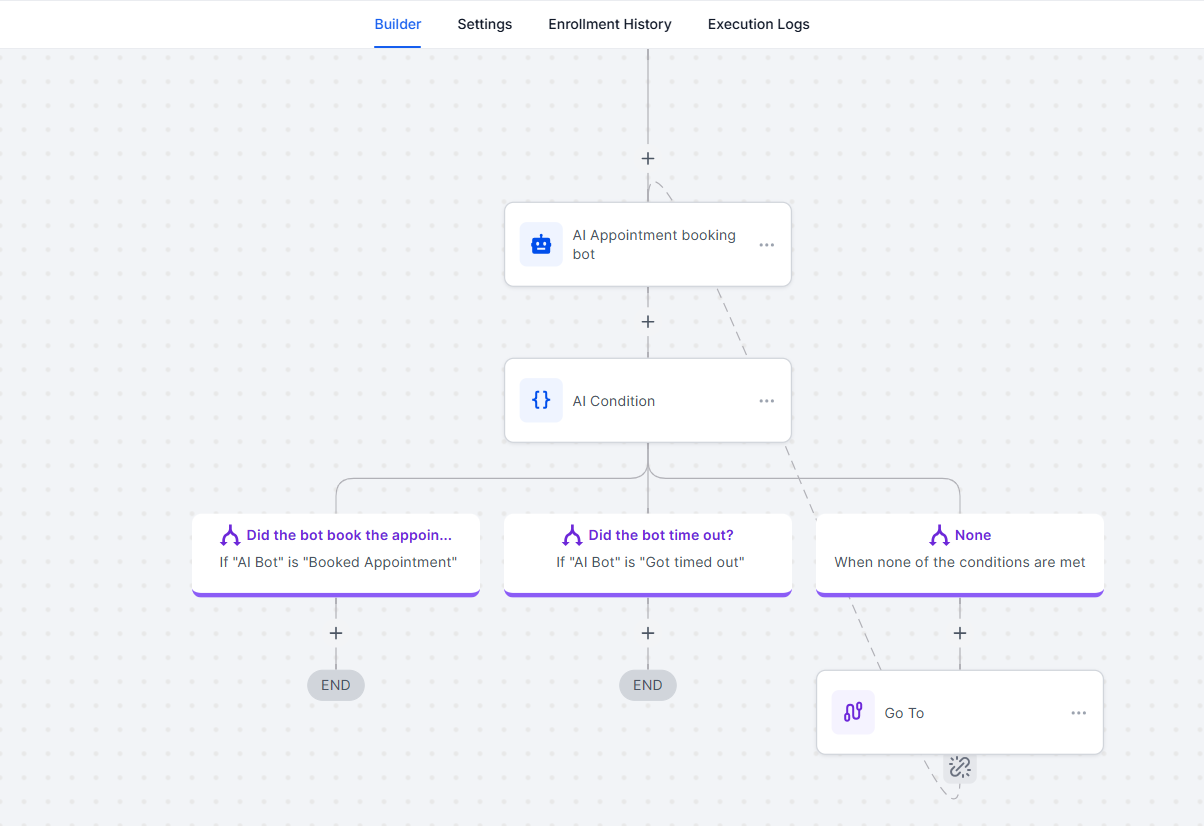
Task: Open Go To action more options
Action: (1078, 713)
